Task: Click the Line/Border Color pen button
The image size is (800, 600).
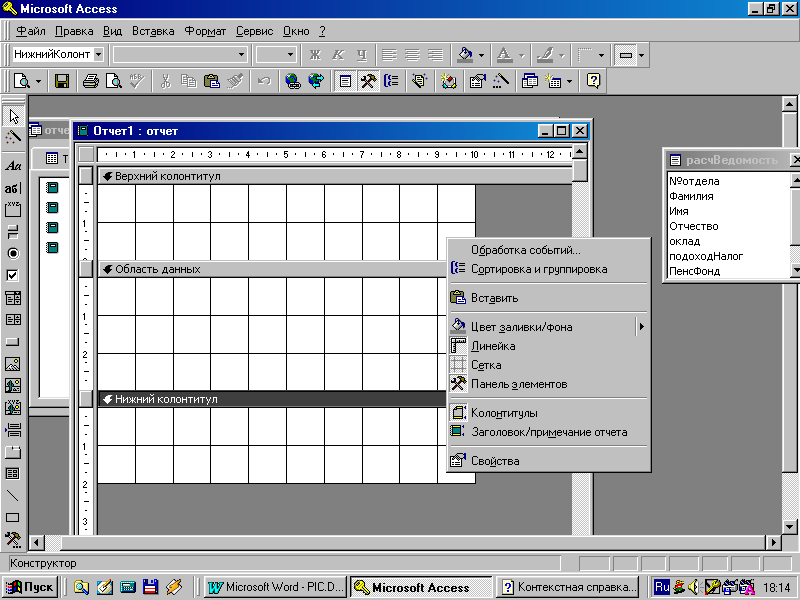Action: [x=545, y=55]
